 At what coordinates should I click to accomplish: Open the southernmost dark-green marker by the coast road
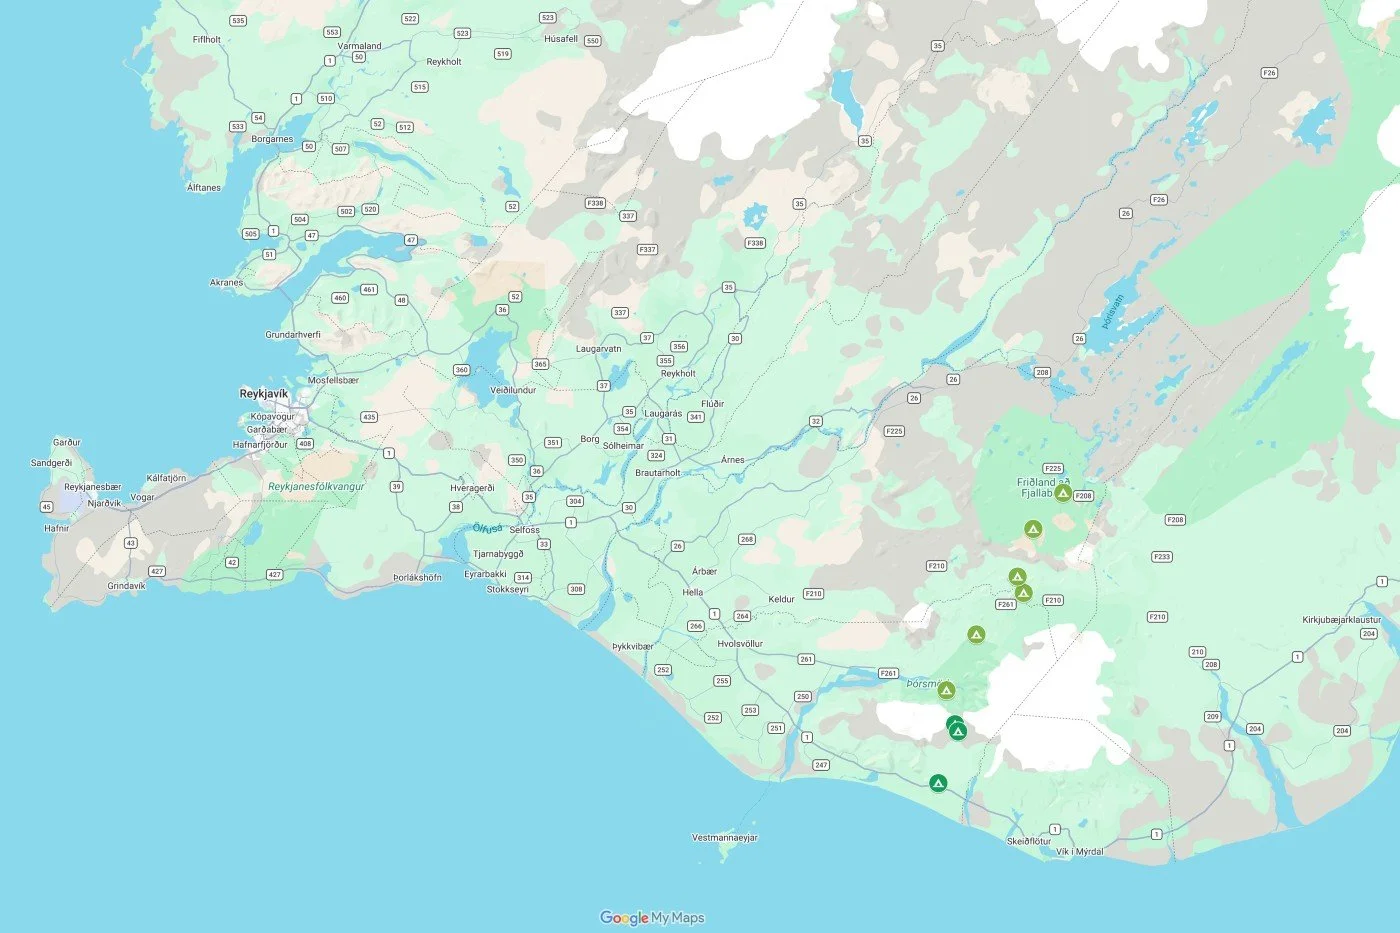938,783
